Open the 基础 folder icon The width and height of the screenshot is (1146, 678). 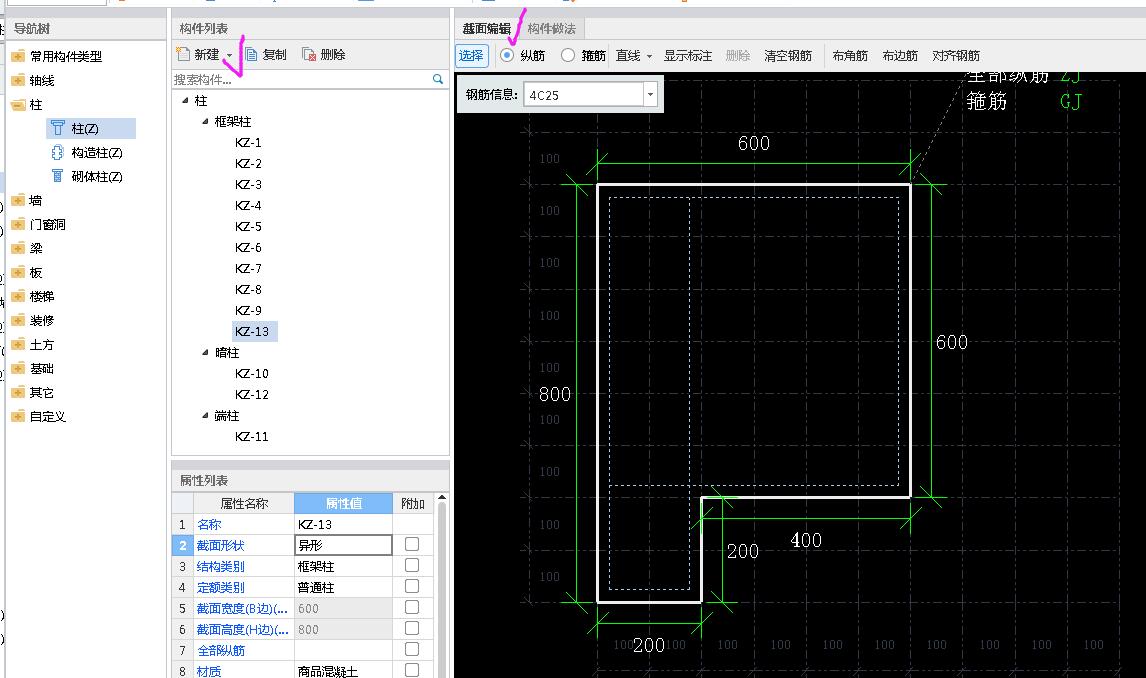point(18,368)
